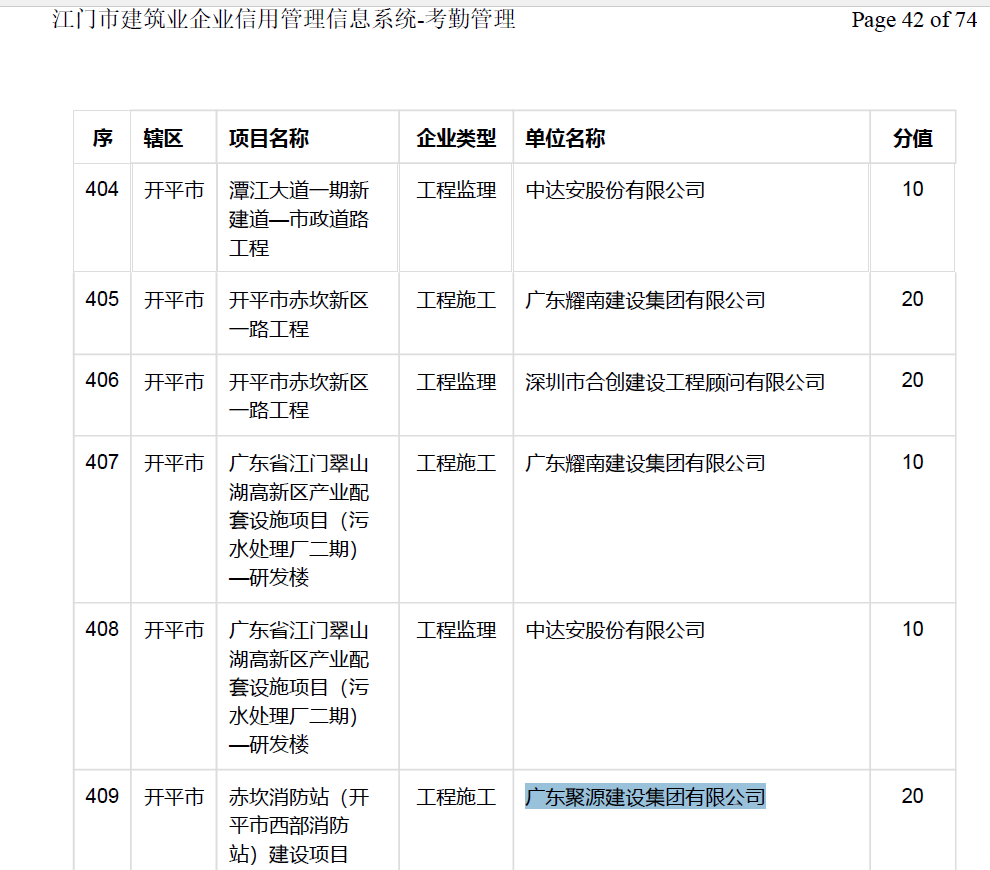This screenshot has height=870, width=990.
Task: Click 工程施工 in row 407
Action: [456, 463]
